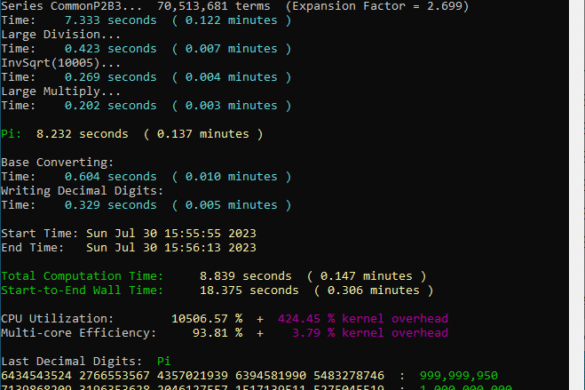Click the start timestamp '15:55:55 2023'
Screen dimensions: 585x390
210,234
